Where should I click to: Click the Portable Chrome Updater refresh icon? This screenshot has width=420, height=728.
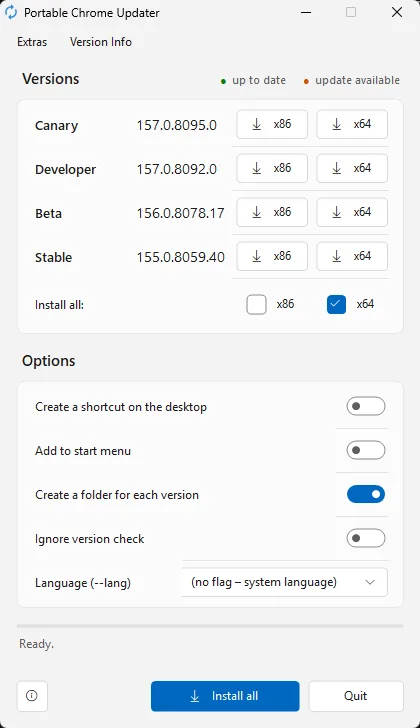pyautogui.click(x=11, y=13)
